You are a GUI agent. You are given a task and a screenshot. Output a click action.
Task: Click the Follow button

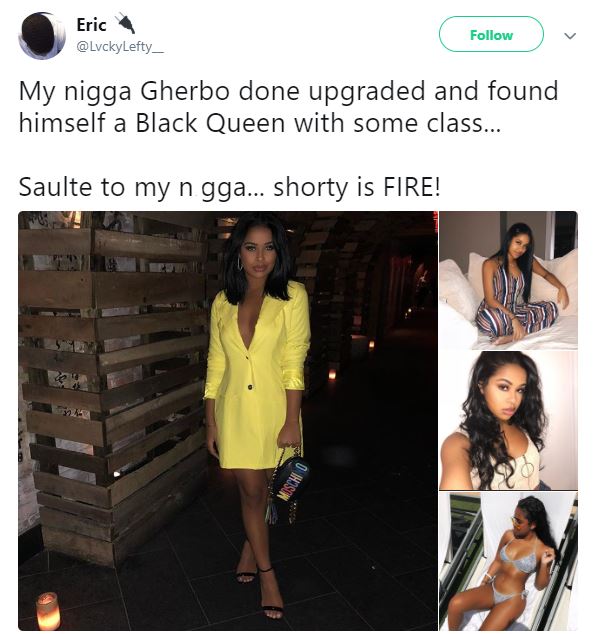click(491, 34)
